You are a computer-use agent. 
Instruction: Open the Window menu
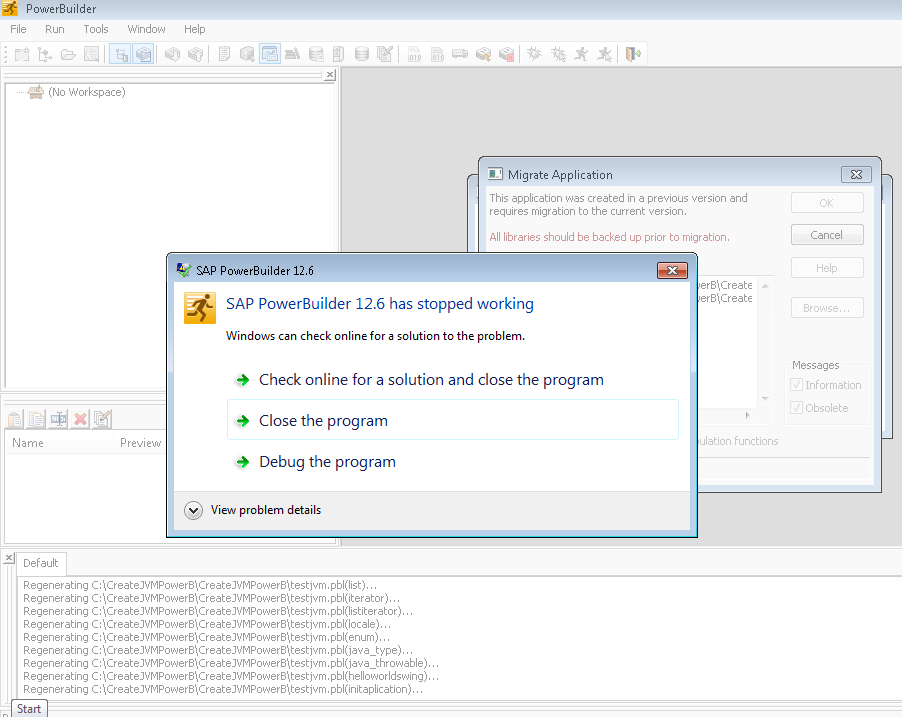point(146,29)
